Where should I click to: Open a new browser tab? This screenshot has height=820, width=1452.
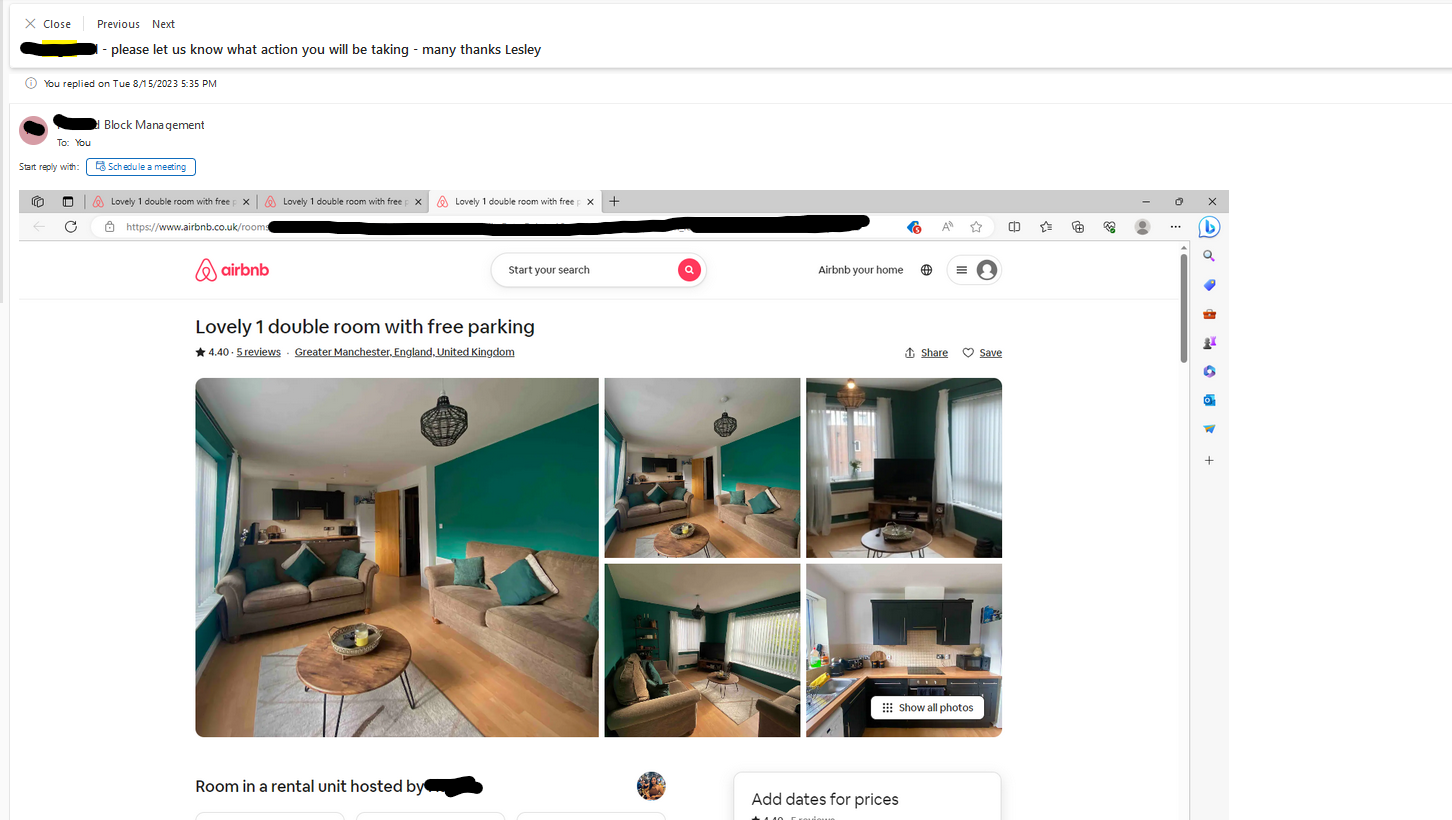[x=614, y=201]
